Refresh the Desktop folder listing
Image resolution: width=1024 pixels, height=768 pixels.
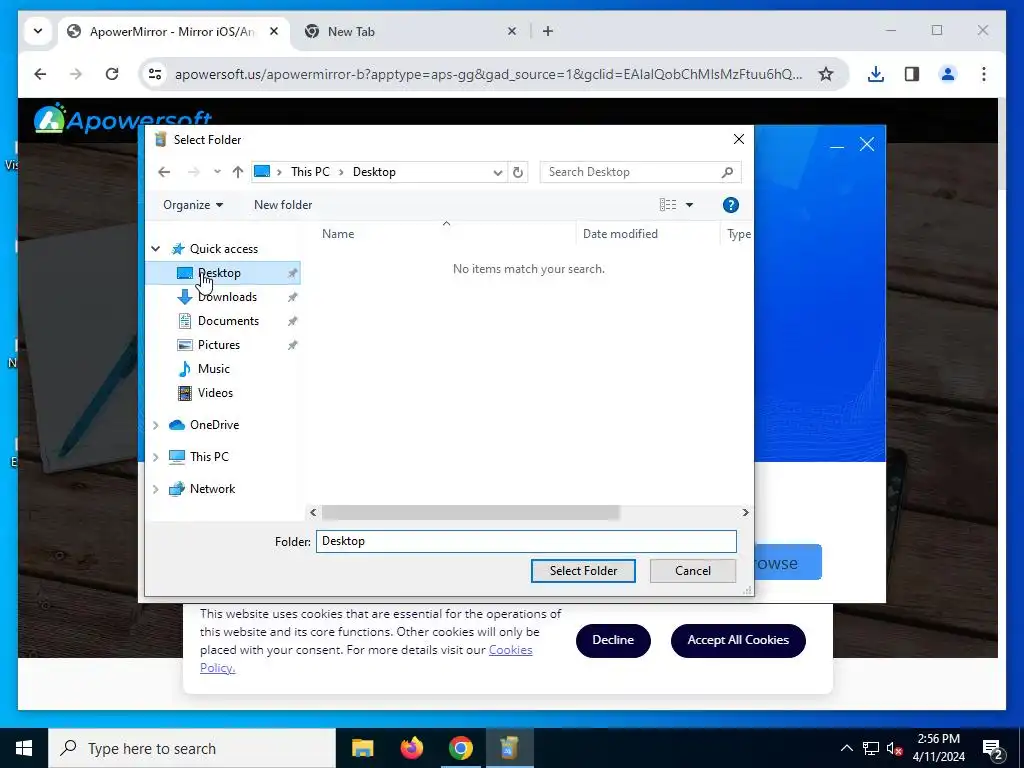tap(518, 172)
